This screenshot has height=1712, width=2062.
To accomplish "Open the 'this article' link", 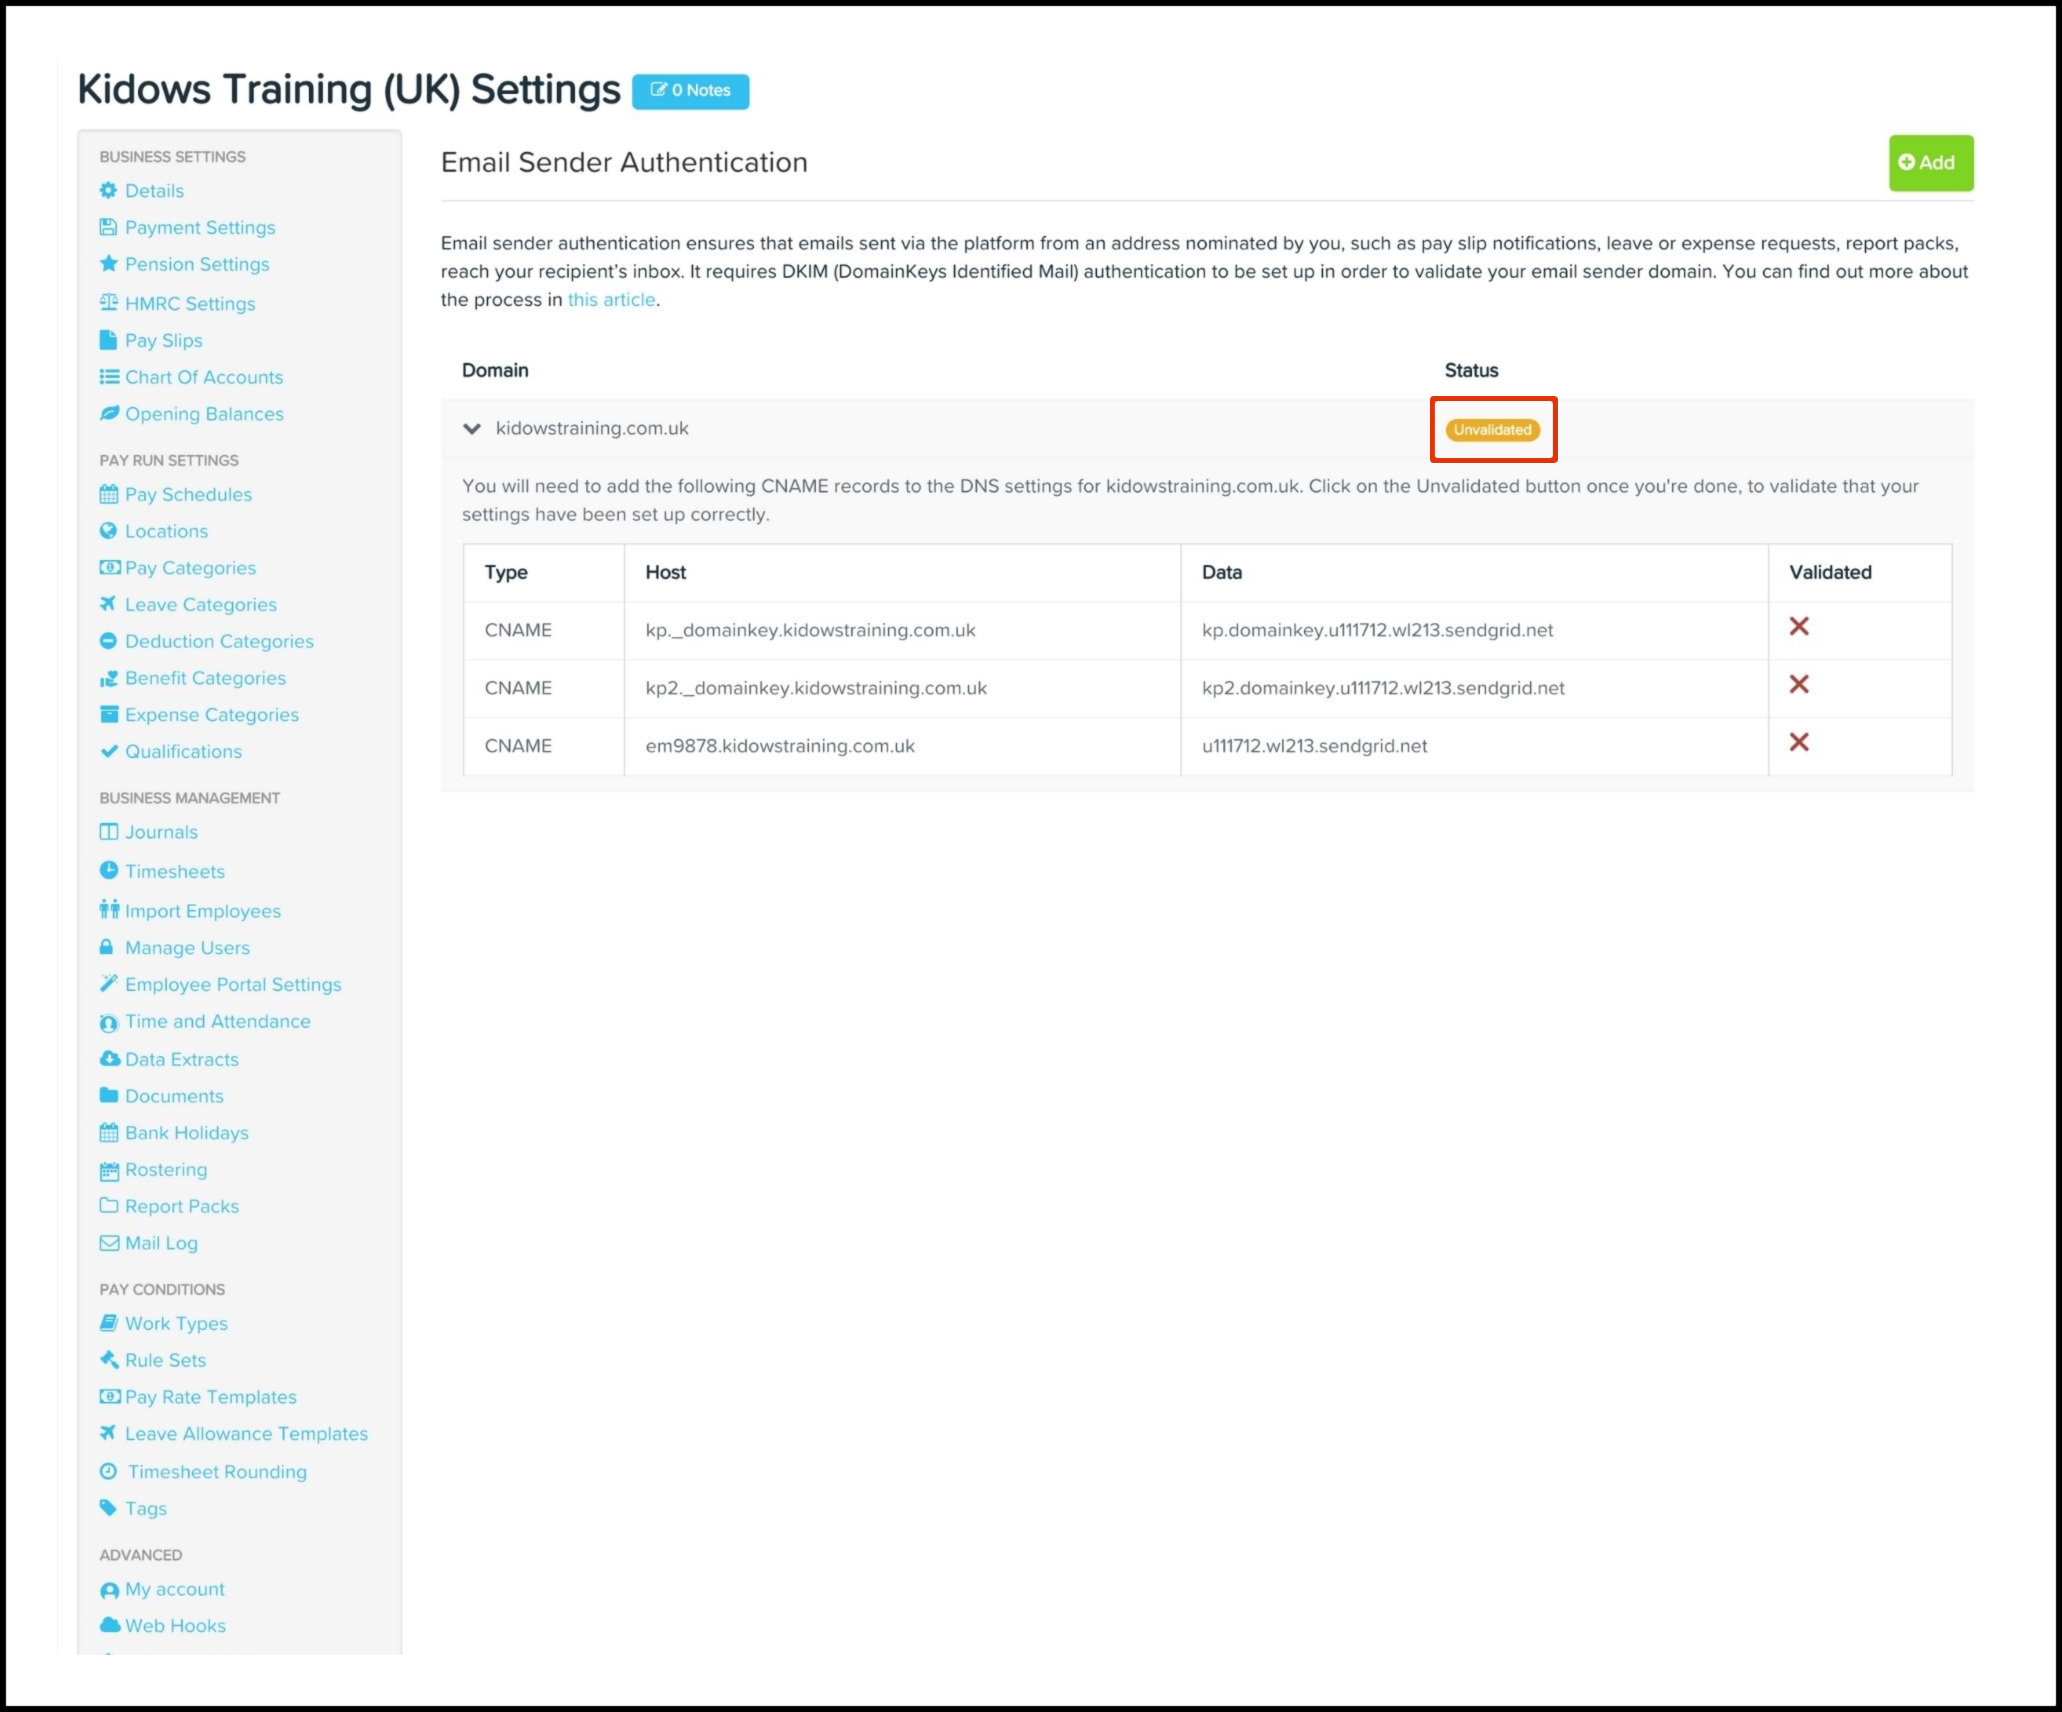I will 611,300.
